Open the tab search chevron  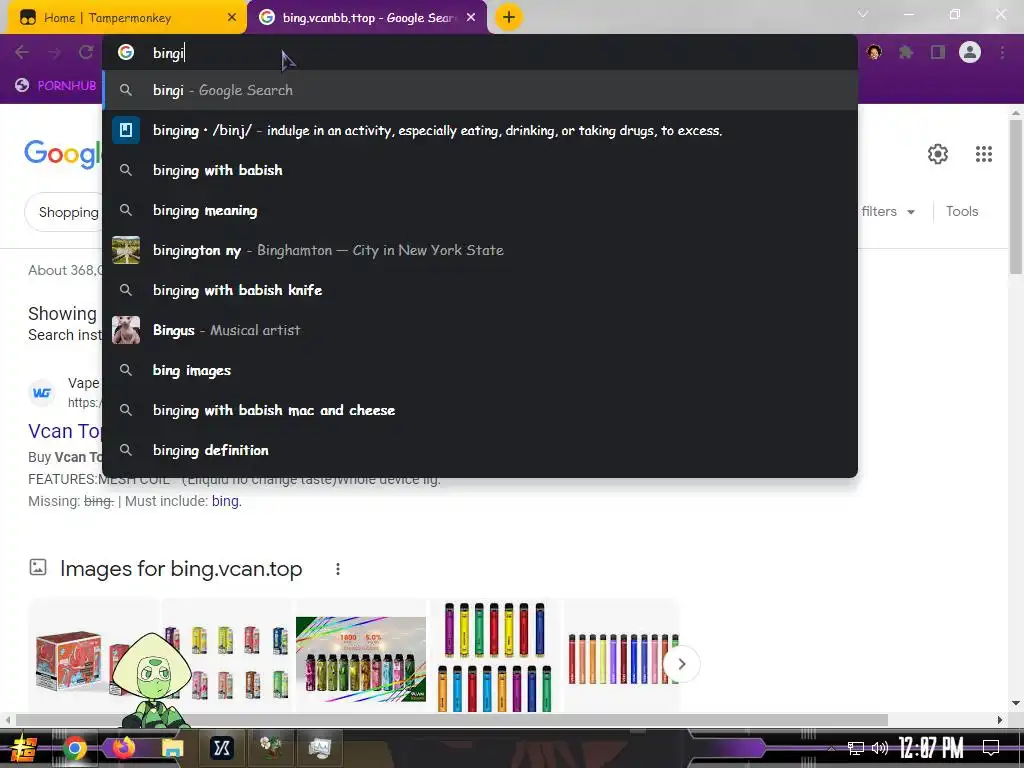click(863, 14)
